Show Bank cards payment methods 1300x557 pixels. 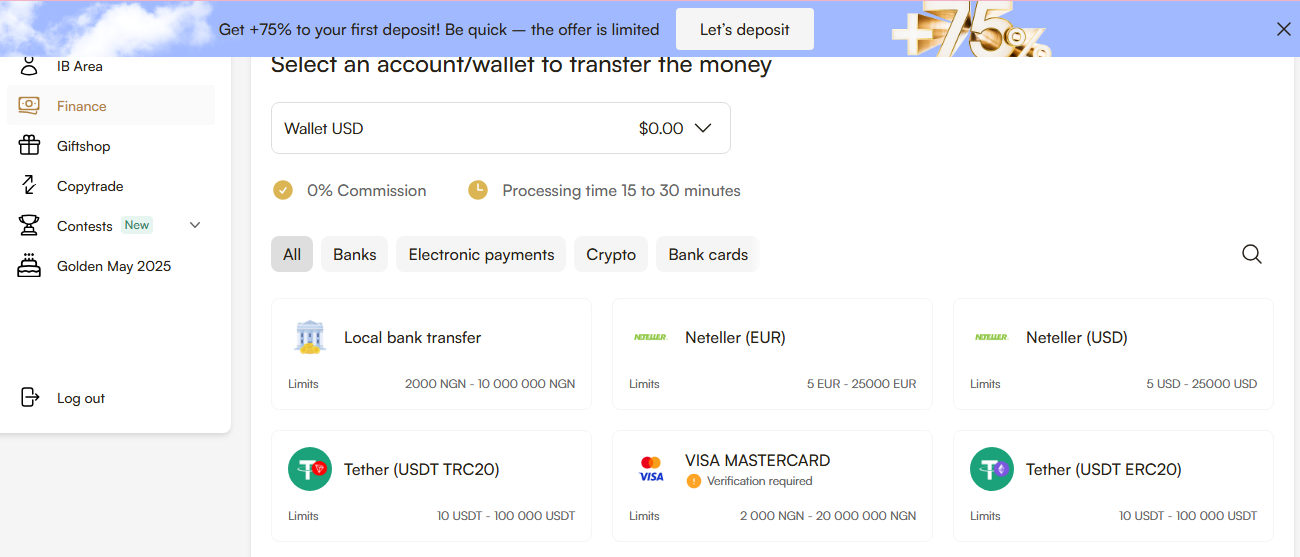(x=708, y=255)
